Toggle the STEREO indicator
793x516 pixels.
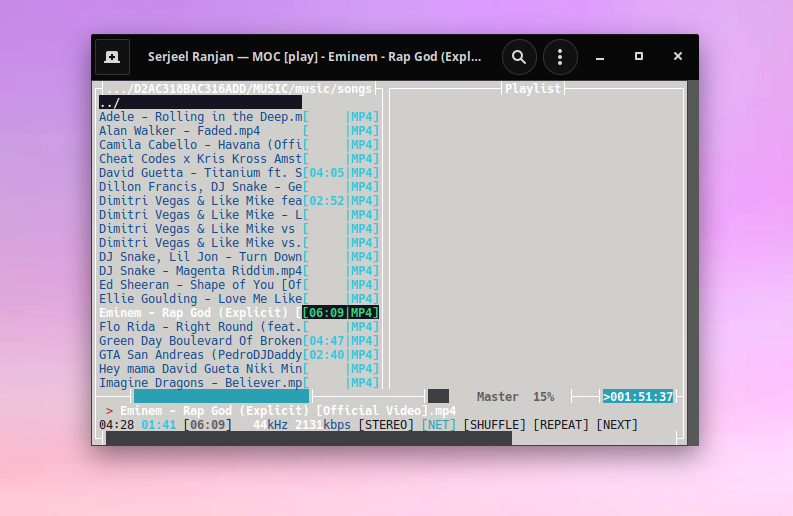point(386,424)
